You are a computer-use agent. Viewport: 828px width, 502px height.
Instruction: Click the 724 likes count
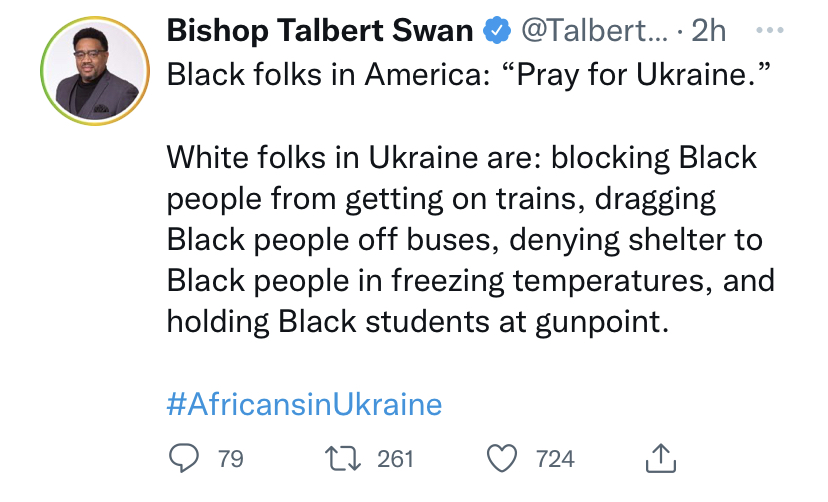point(555,459)
